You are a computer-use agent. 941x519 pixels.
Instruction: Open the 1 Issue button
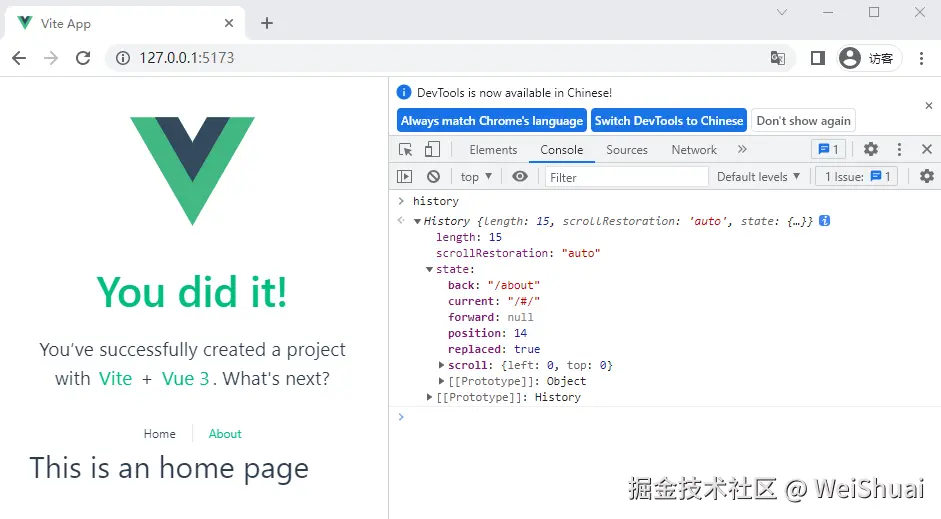pos(856,176)
